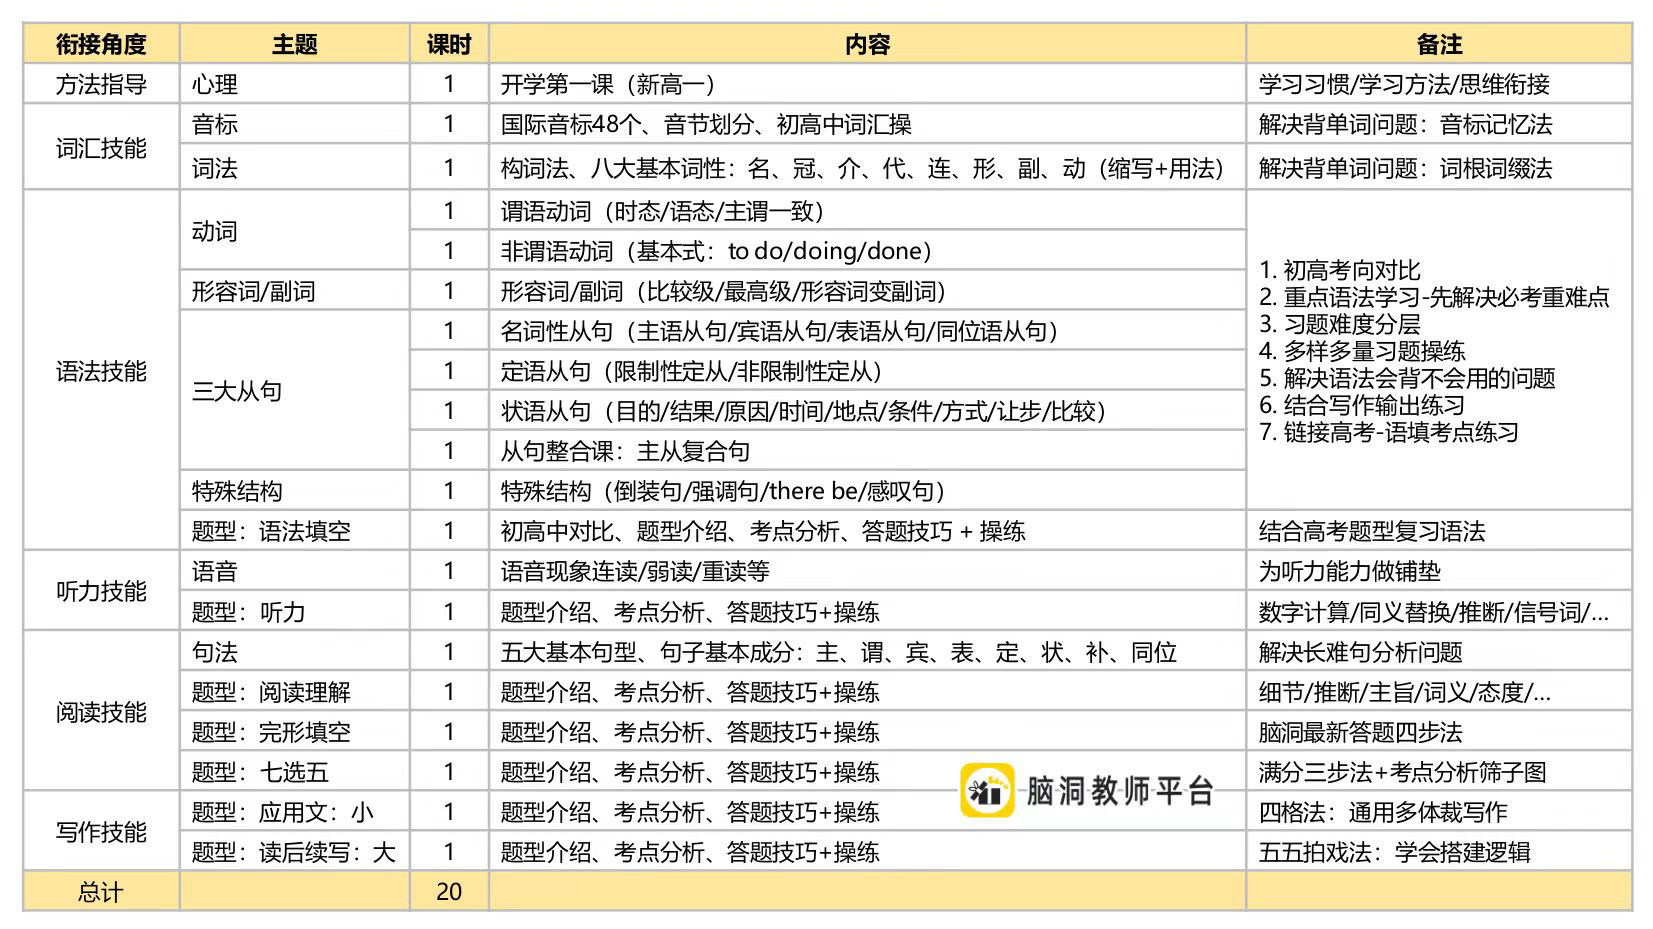Click 解决背单词问题：词根词缀法 note
This screenshot has width=1653, height=929.
tap(1439, 167)
